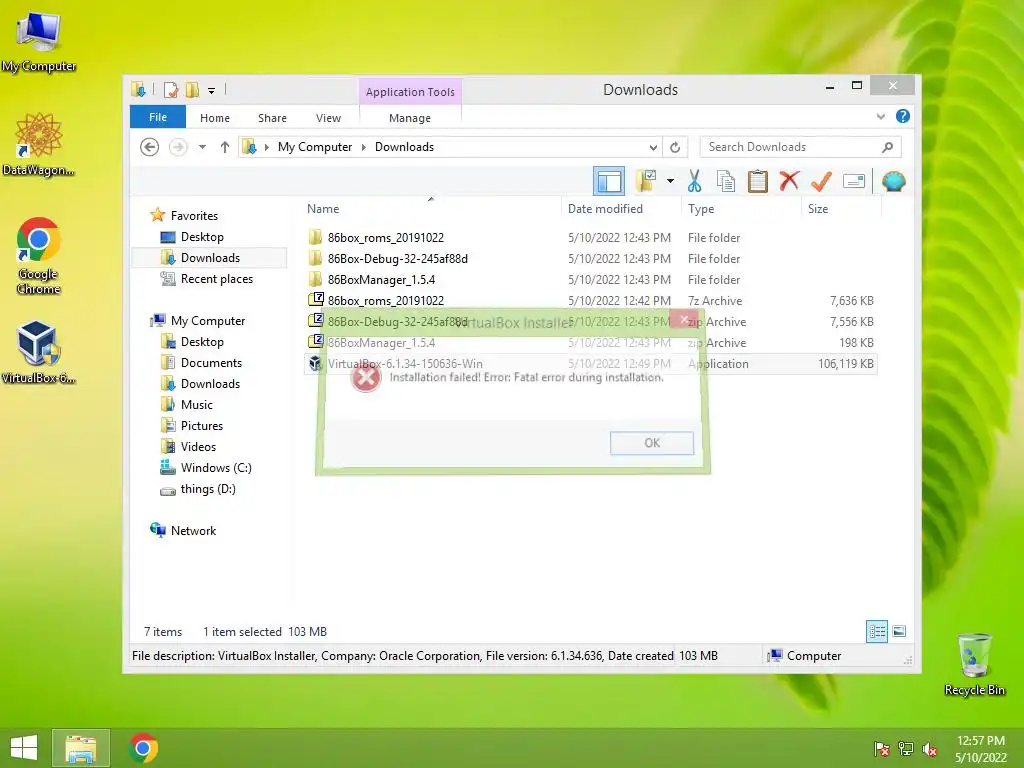The width and height of the screenshot is (1024, 768).
Task: Open Help via blue question mark
Action: coord(903,116)
